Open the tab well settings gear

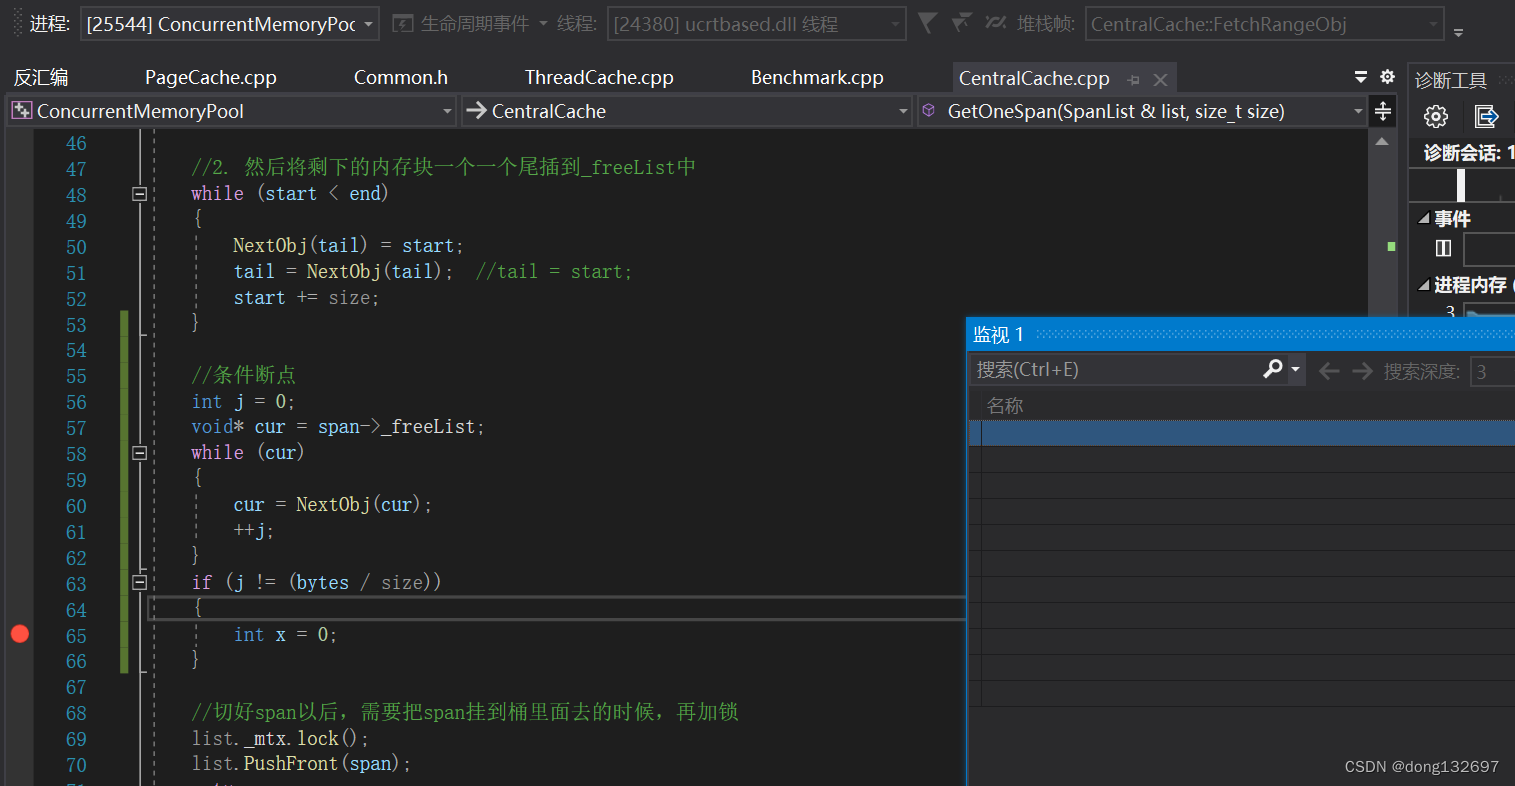1387,77
